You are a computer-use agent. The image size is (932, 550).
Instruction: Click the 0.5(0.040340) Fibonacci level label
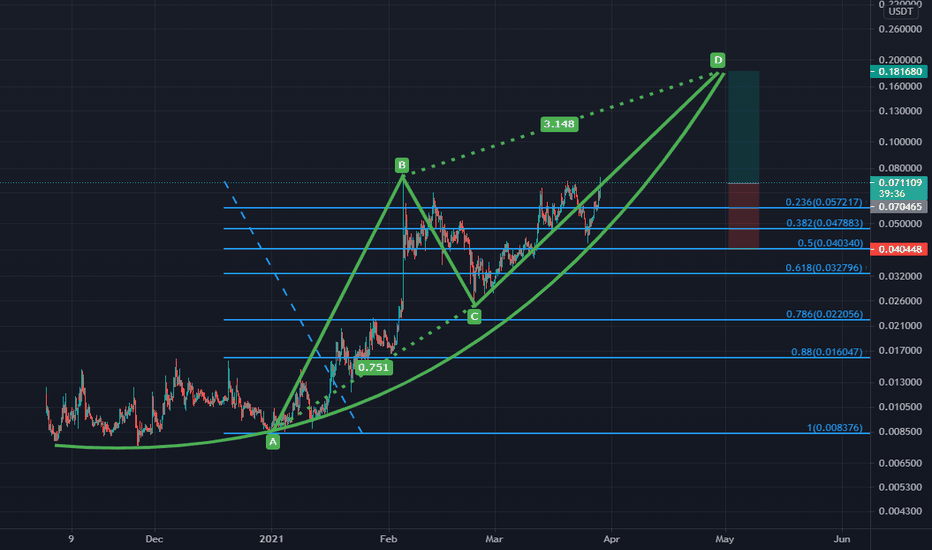(x=830, y=243)
